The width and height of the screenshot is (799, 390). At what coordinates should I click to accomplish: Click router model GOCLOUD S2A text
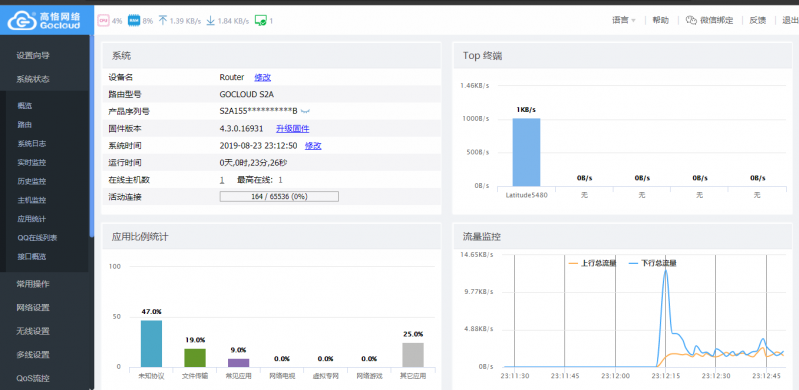[x=247, y=94]
